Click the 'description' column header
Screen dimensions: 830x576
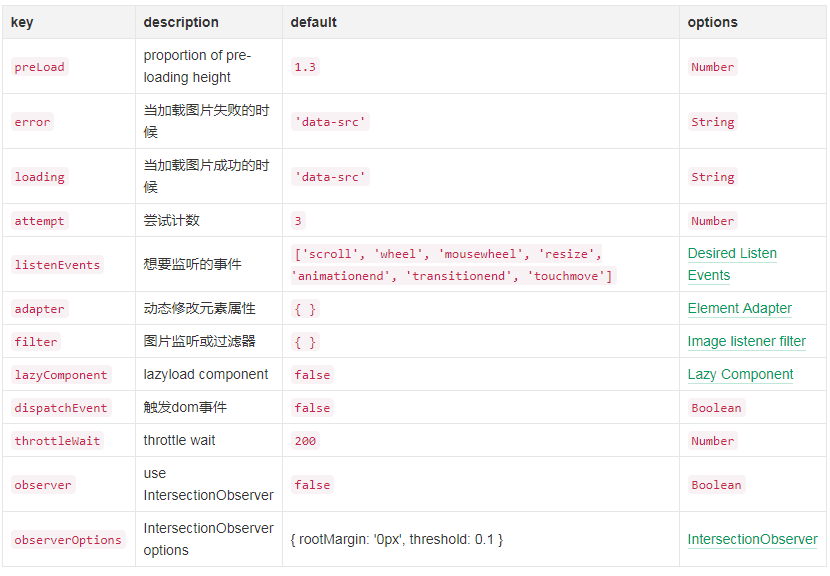pos(181,22)
